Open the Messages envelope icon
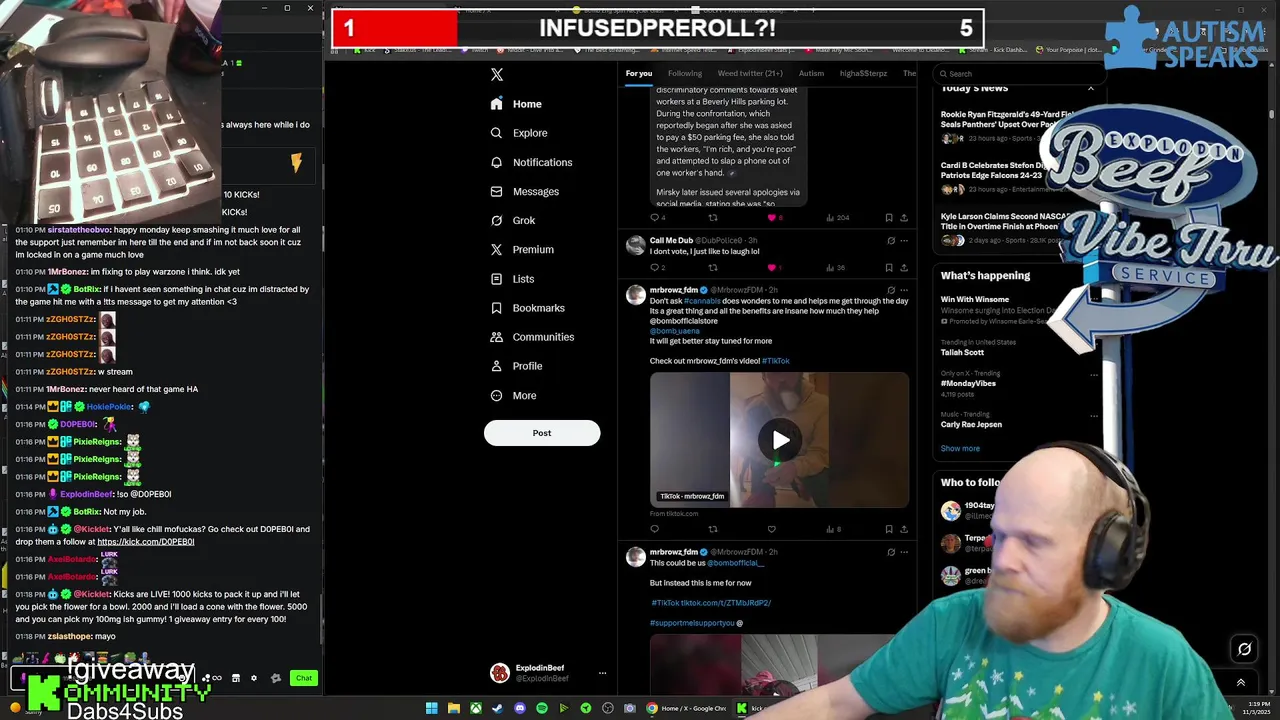The height and width of the screenshot is (720, 1280). pos(497,191)
